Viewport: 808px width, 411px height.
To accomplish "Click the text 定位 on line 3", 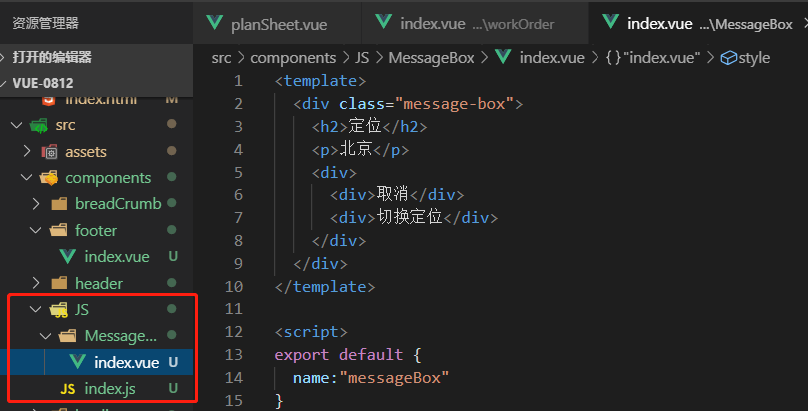I will pos(365,126).
